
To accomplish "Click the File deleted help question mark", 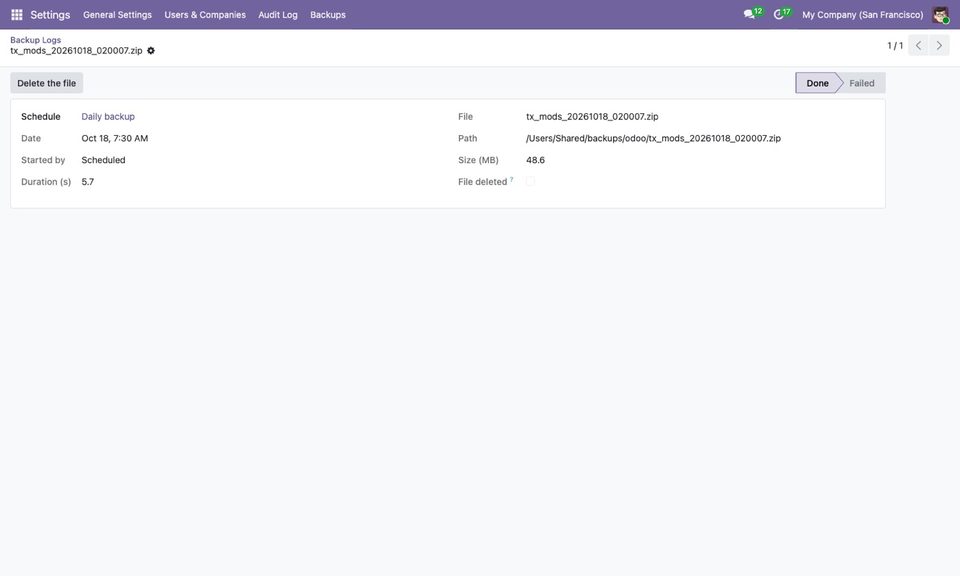I will (511, 179).
